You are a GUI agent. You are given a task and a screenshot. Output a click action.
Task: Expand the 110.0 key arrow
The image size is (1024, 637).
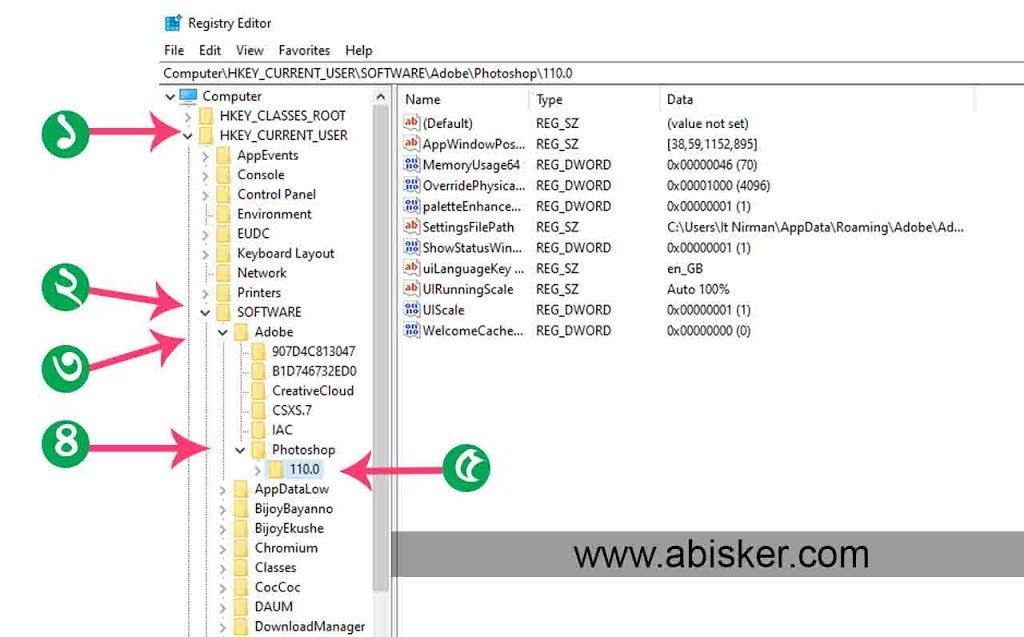[x=258, y=470]
